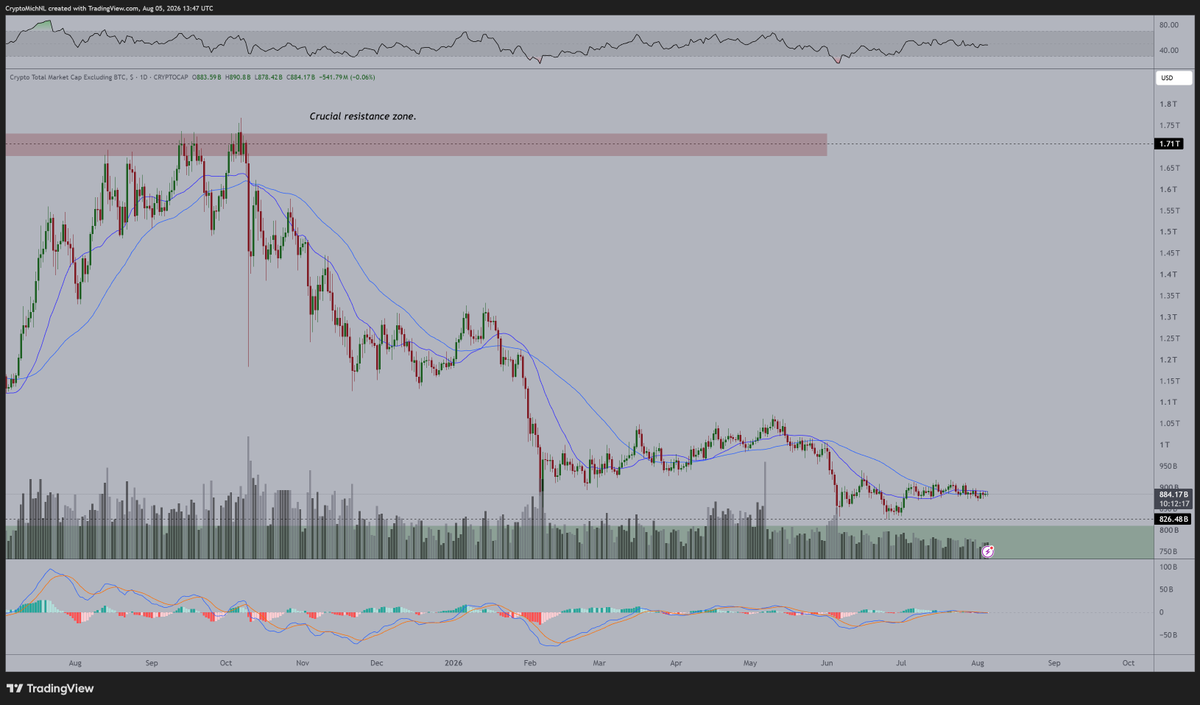Click the Jul time axis label
1200x705 pixels.
[x=902, y=662]
